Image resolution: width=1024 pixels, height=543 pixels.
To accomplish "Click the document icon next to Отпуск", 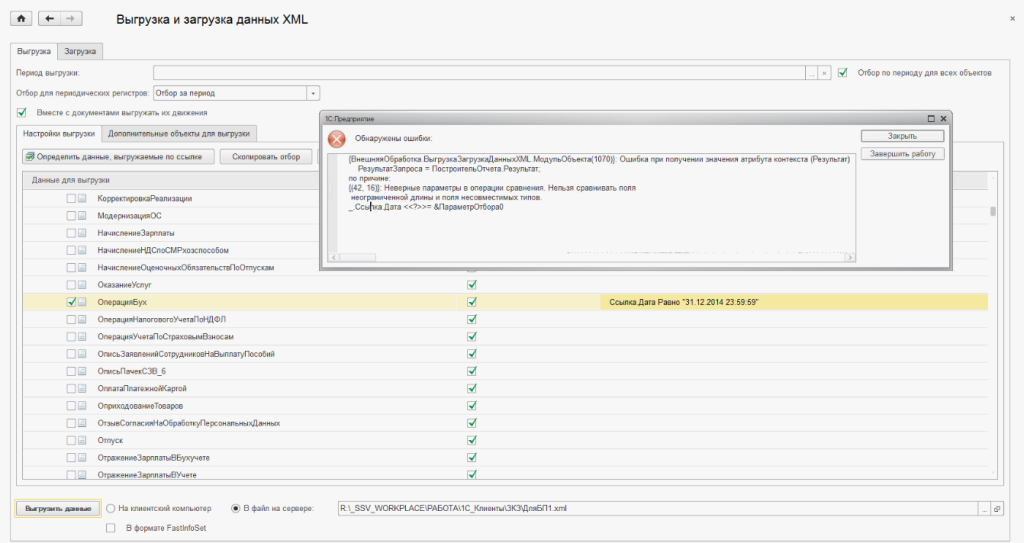I will (82, 440).
